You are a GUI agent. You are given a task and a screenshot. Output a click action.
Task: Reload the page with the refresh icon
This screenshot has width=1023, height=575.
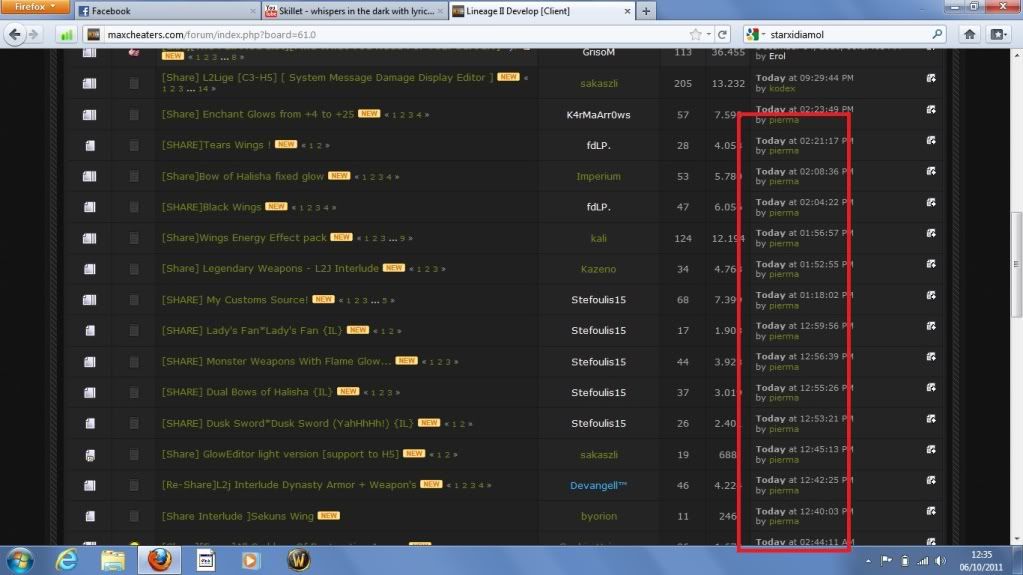[722, 34]
